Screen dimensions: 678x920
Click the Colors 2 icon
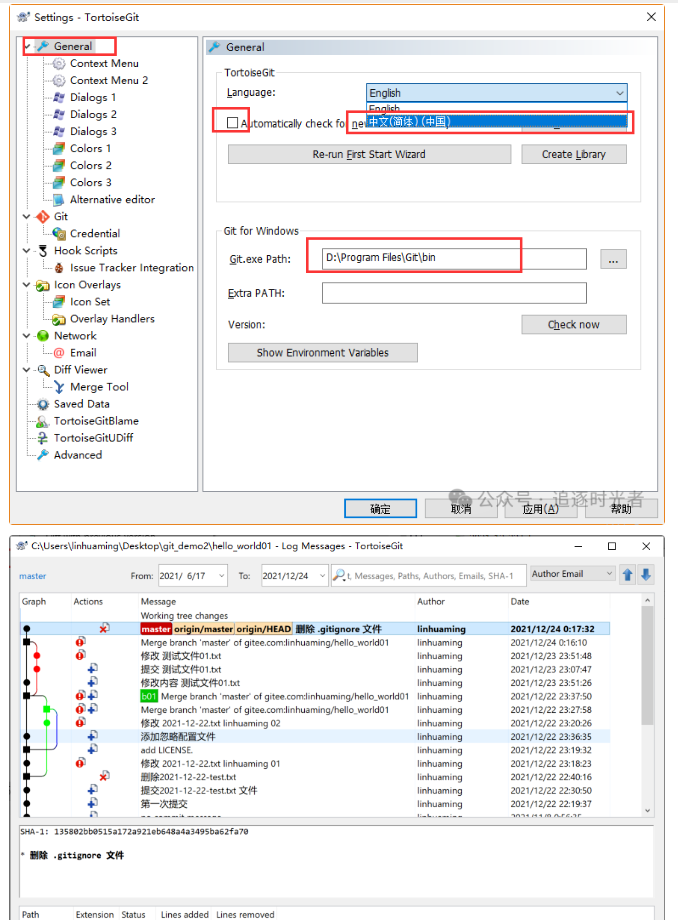coord(59,165)
